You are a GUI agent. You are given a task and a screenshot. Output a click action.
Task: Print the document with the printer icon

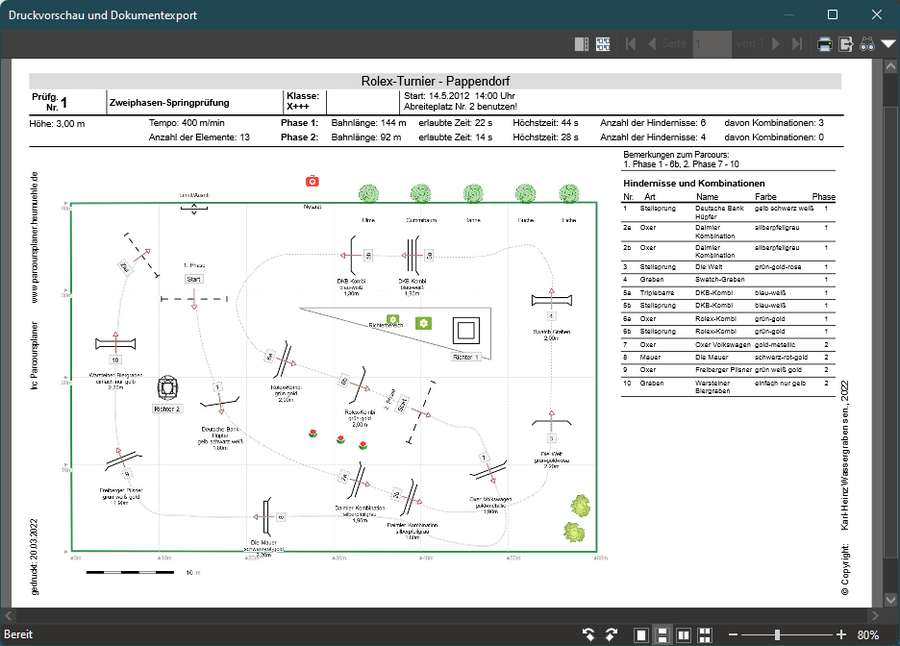pyautogui.click(x=825, y=44)
